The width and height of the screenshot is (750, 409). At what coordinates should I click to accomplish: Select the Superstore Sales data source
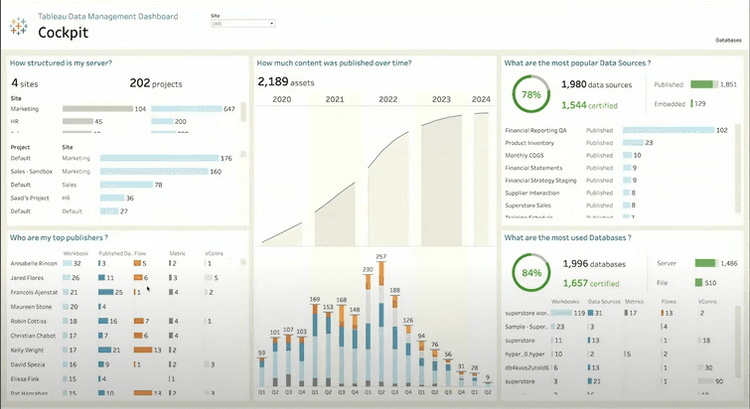528,205
